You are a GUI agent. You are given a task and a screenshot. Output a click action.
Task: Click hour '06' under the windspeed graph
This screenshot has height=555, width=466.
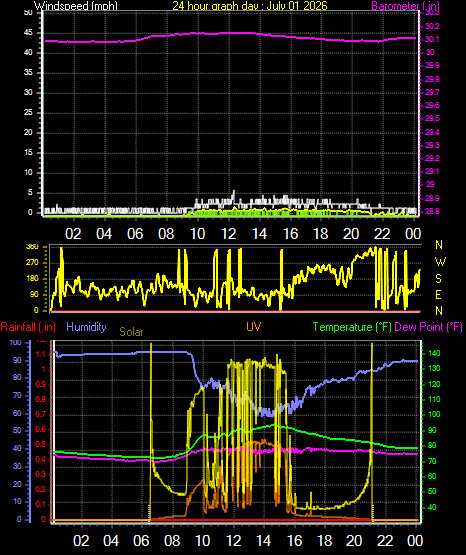pos(135,234)
